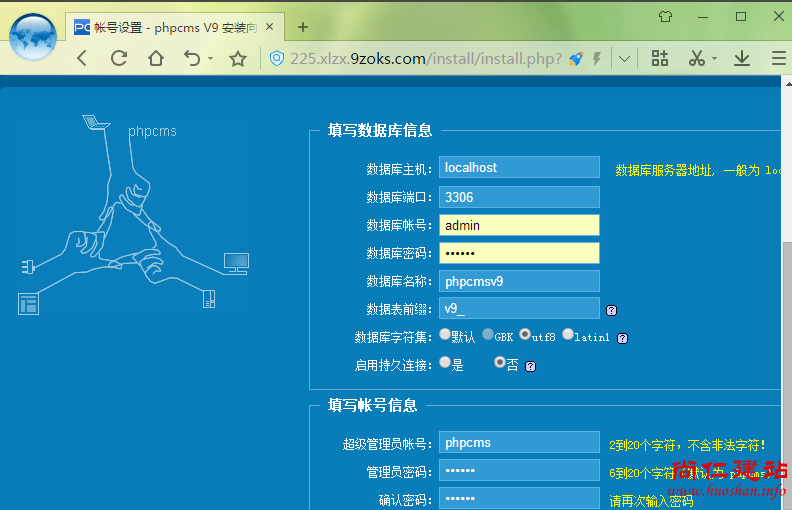Screen dimensions: 792x510
Task: Click the scissors screenshot tool icon
Action: tap(697, 58)
